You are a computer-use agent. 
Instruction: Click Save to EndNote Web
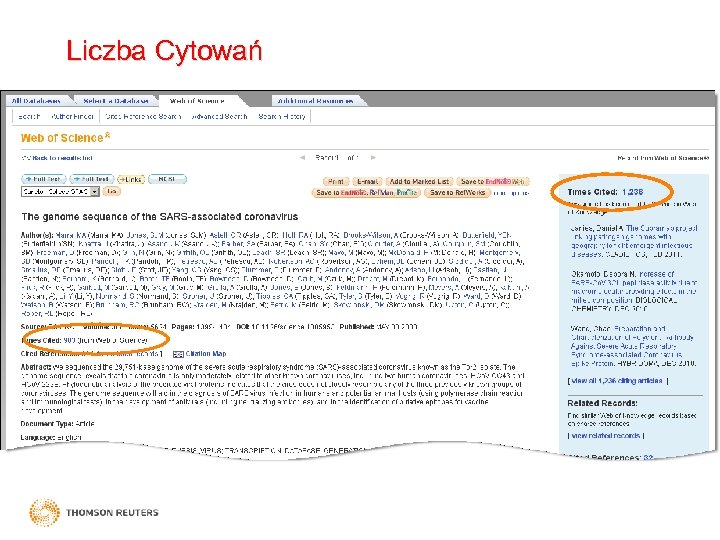pos(493,181)
